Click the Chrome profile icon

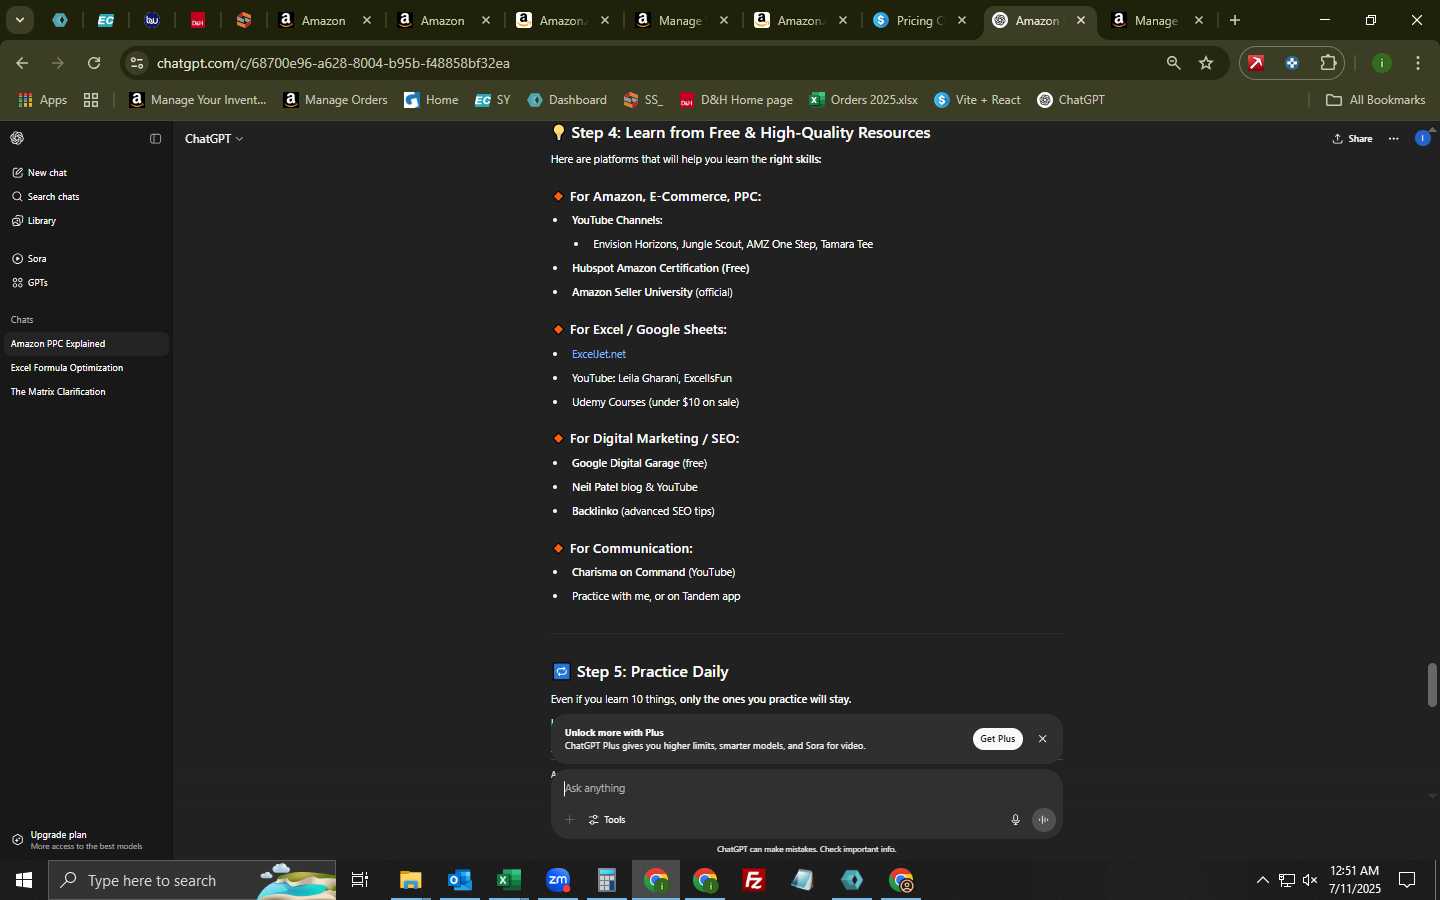[x=1382, y=63]
